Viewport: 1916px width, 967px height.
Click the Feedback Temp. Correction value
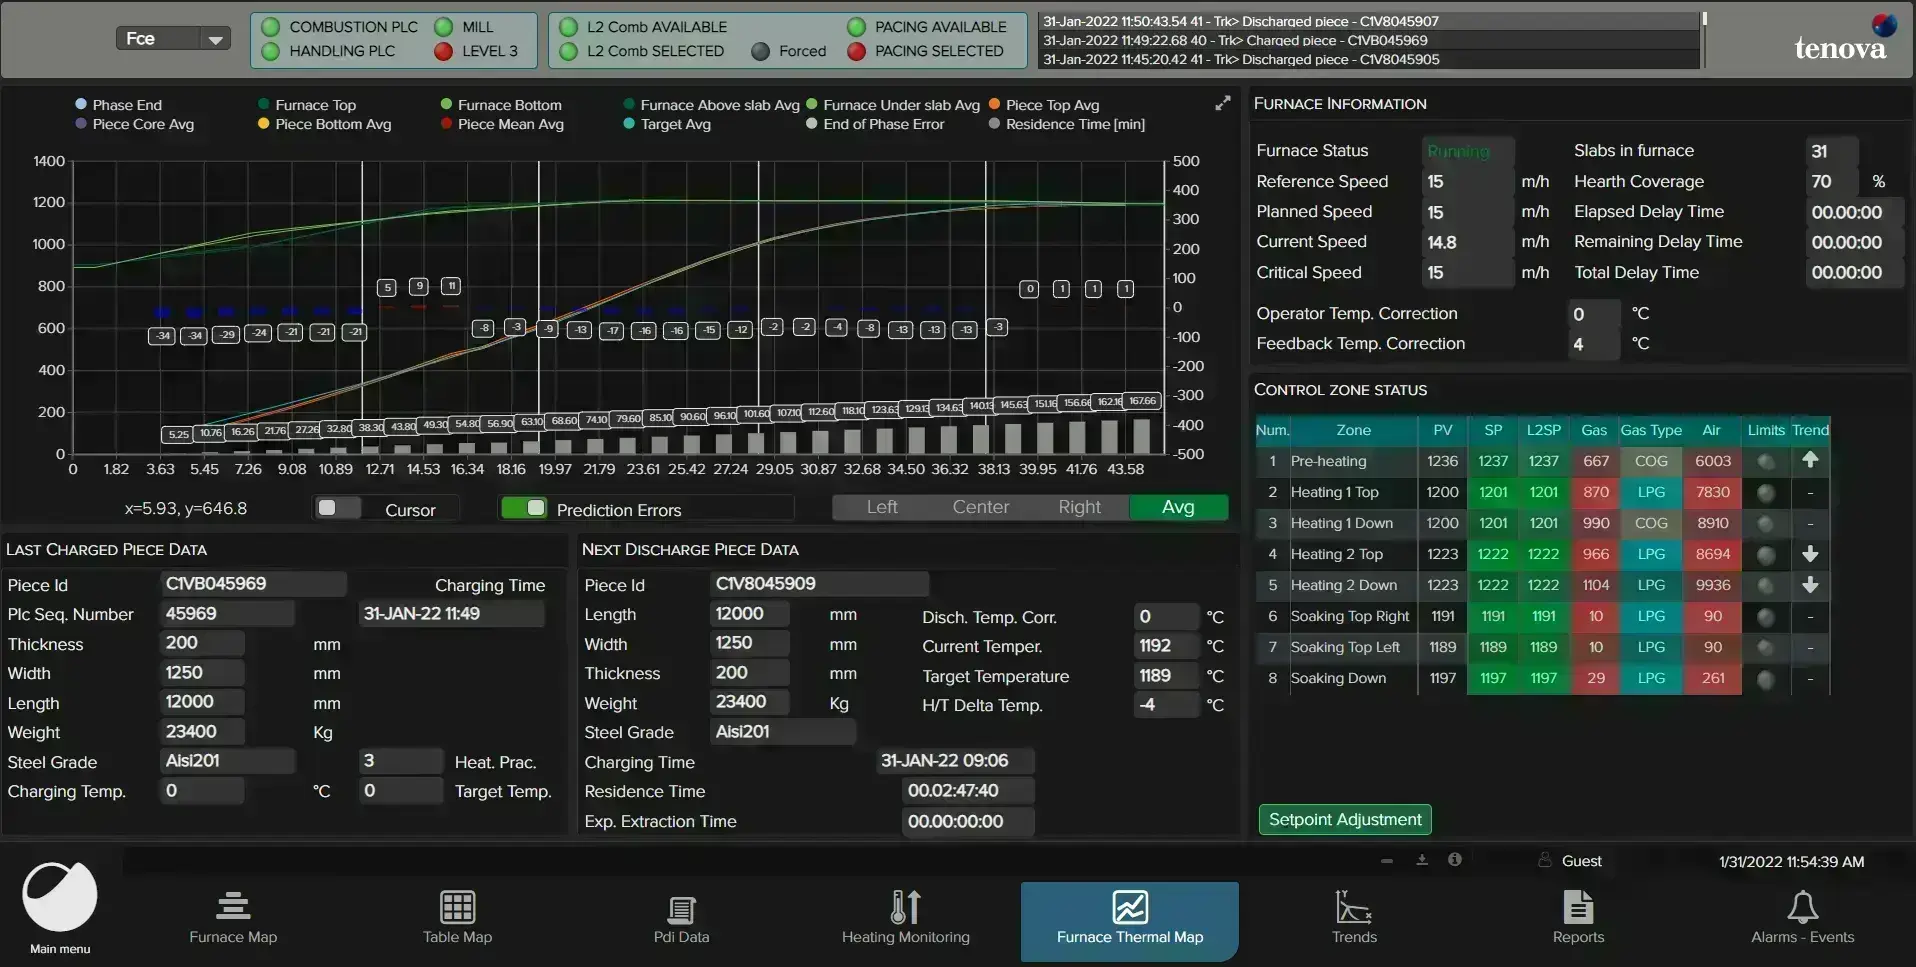pos(1594,343)
